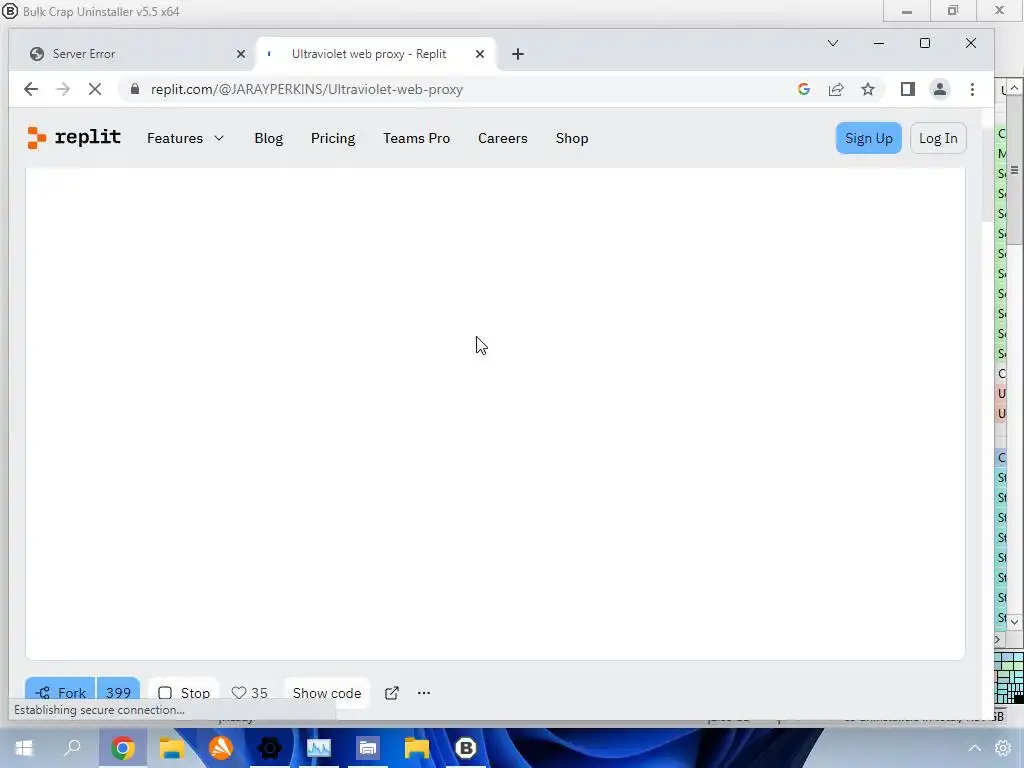Click the 399 fork count button

click(x=118, y=693)
